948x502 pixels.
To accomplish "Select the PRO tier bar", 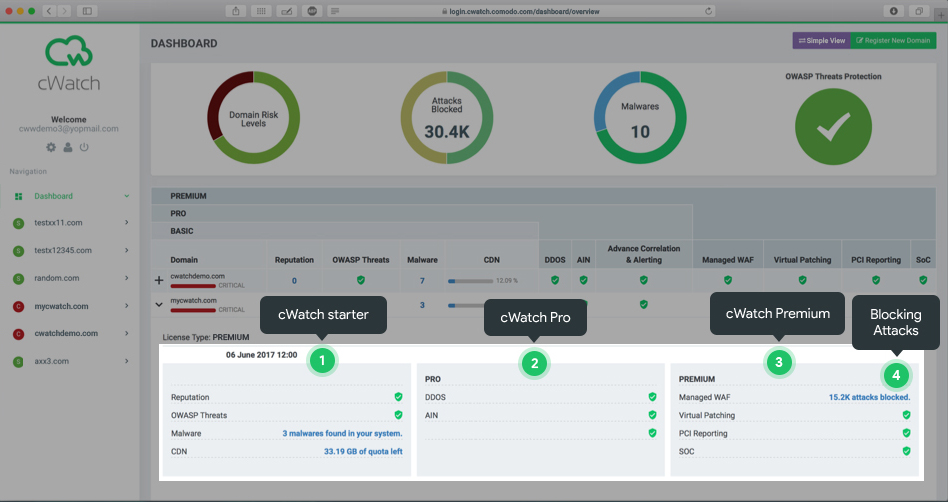I will [422, 214].
